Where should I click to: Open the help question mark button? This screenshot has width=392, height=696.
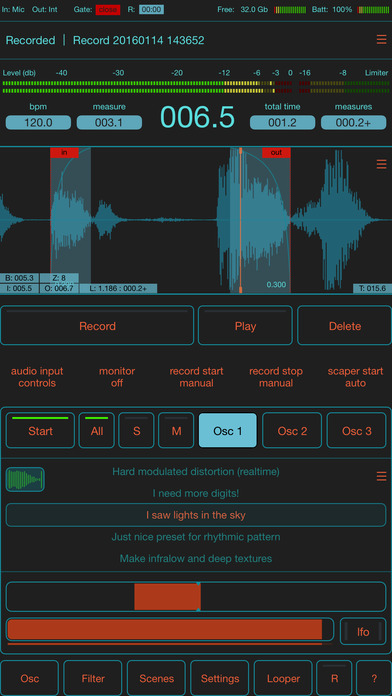click(374, 678)
